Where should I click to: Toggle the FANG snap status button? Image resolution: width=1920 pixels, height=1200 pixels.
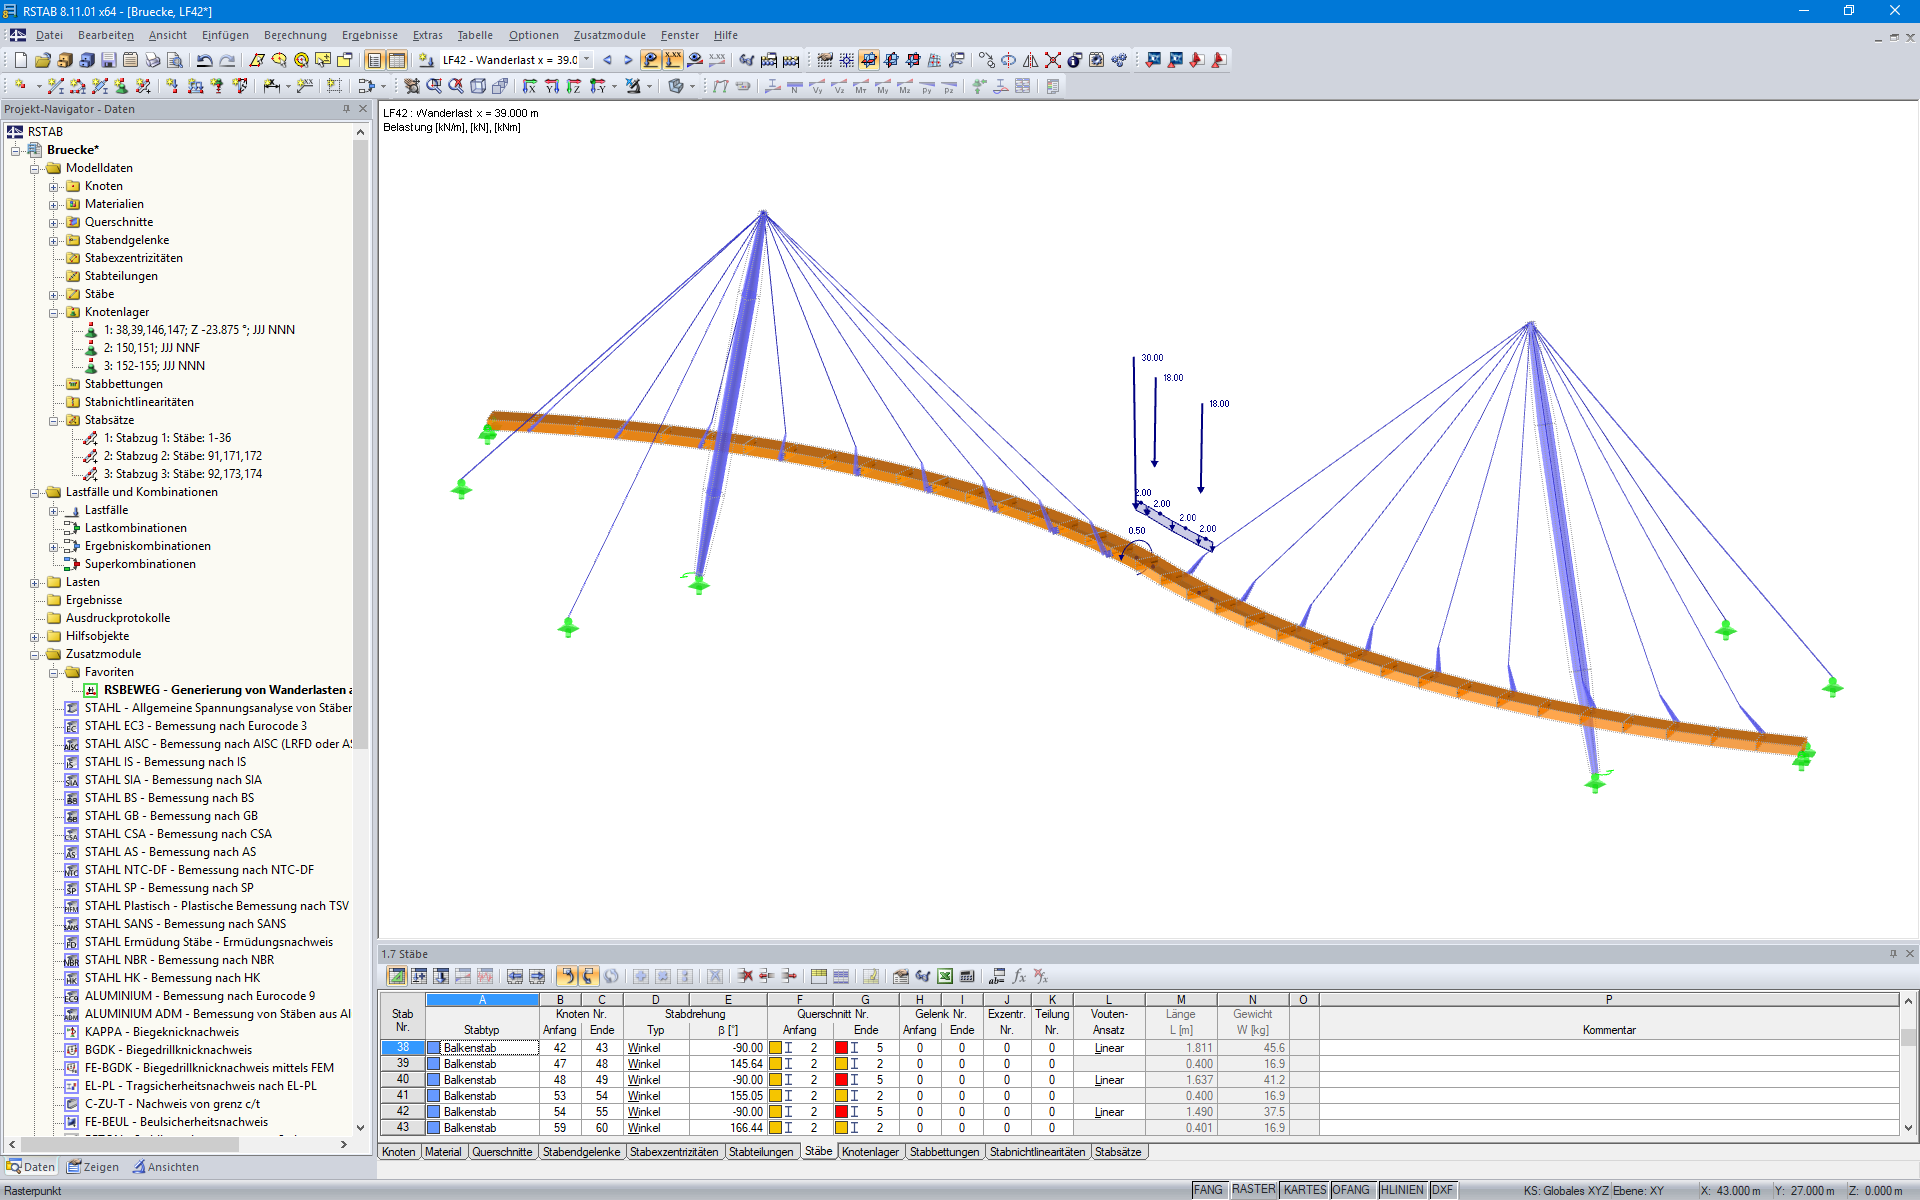tap(1208, 1190)
